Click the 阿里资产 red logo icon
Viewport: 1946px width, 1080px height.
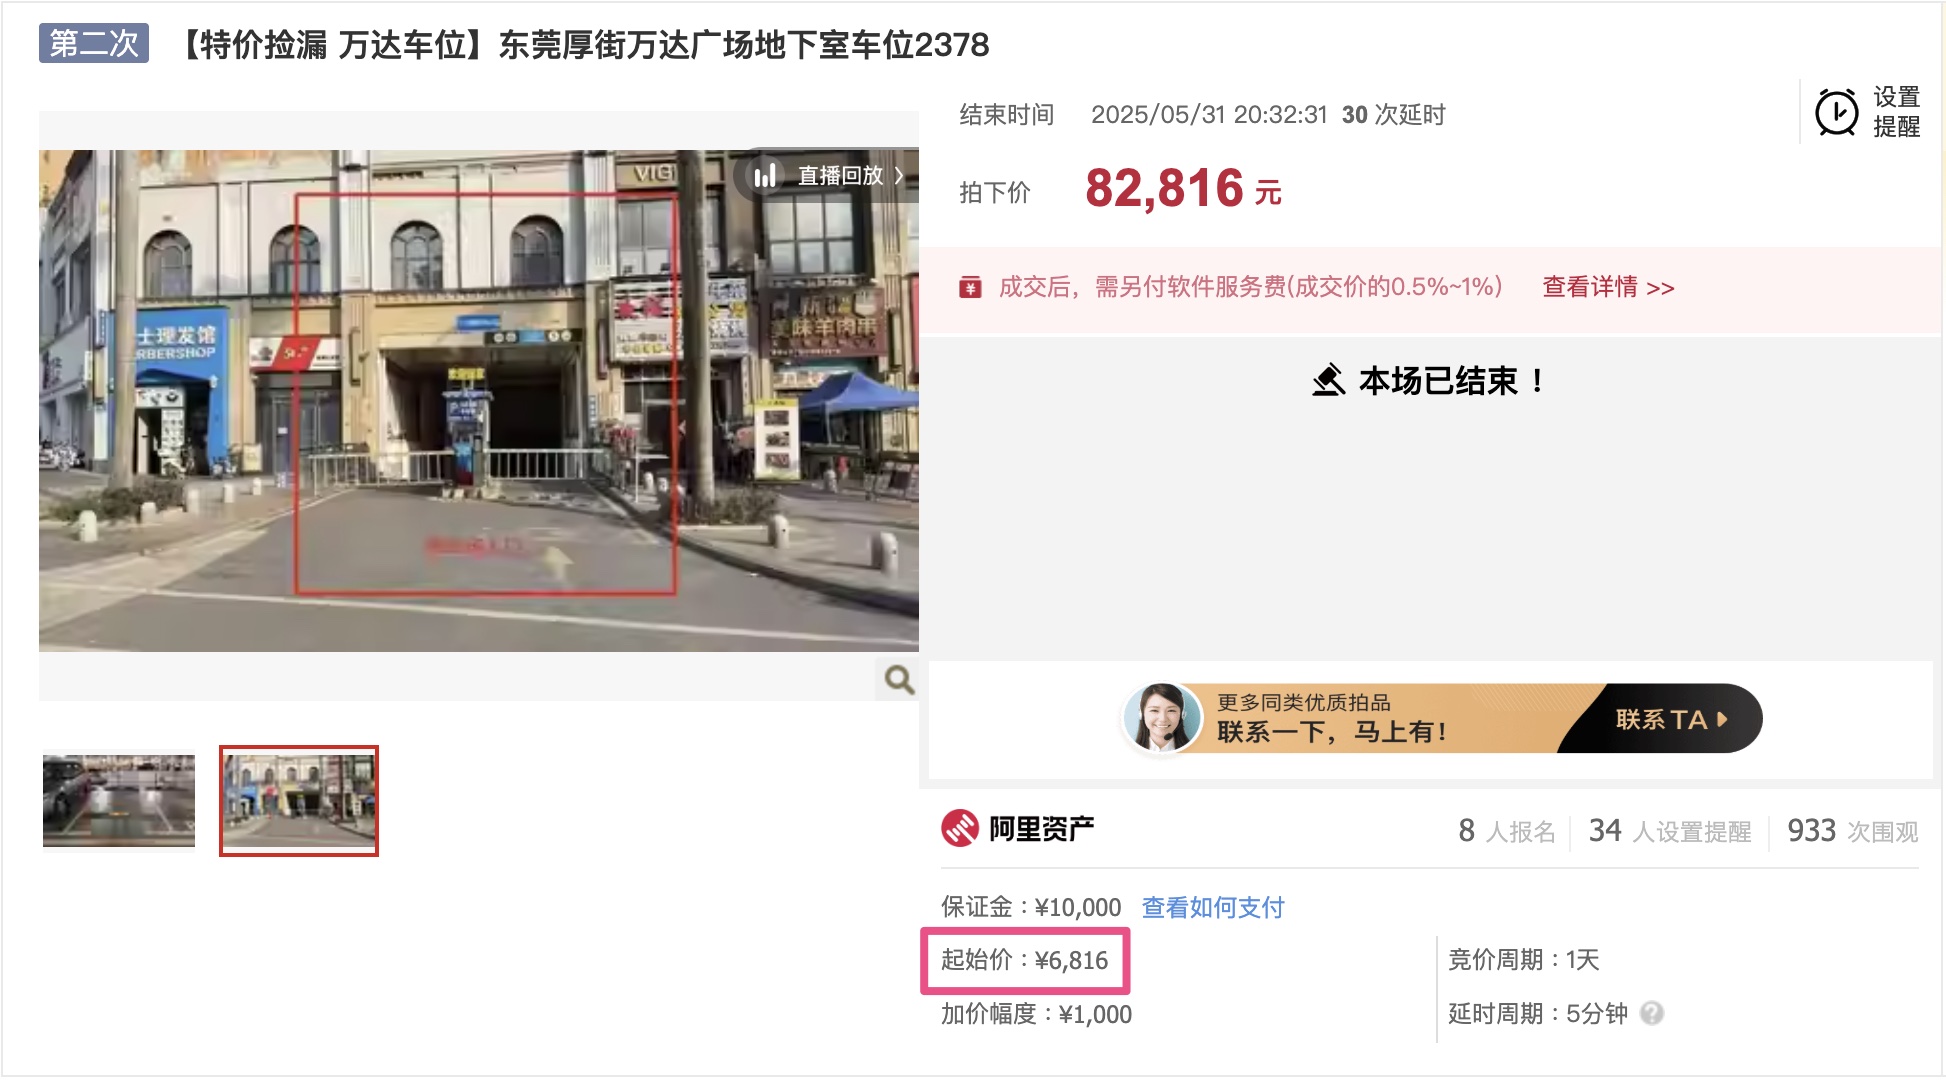960,828
